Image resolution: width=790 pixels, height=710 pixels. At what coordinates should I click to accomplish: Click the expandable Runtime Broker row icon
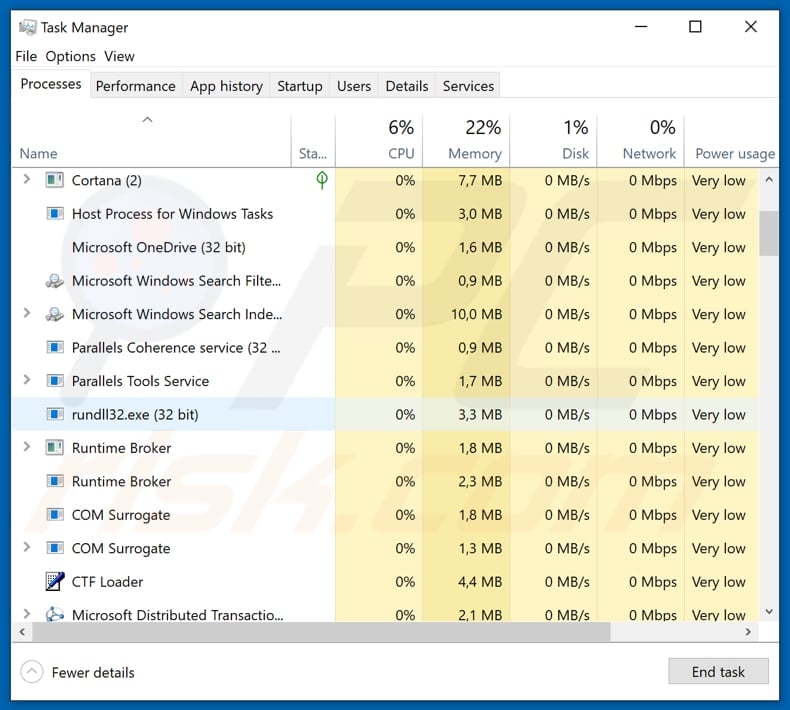(x=54, y=447)
